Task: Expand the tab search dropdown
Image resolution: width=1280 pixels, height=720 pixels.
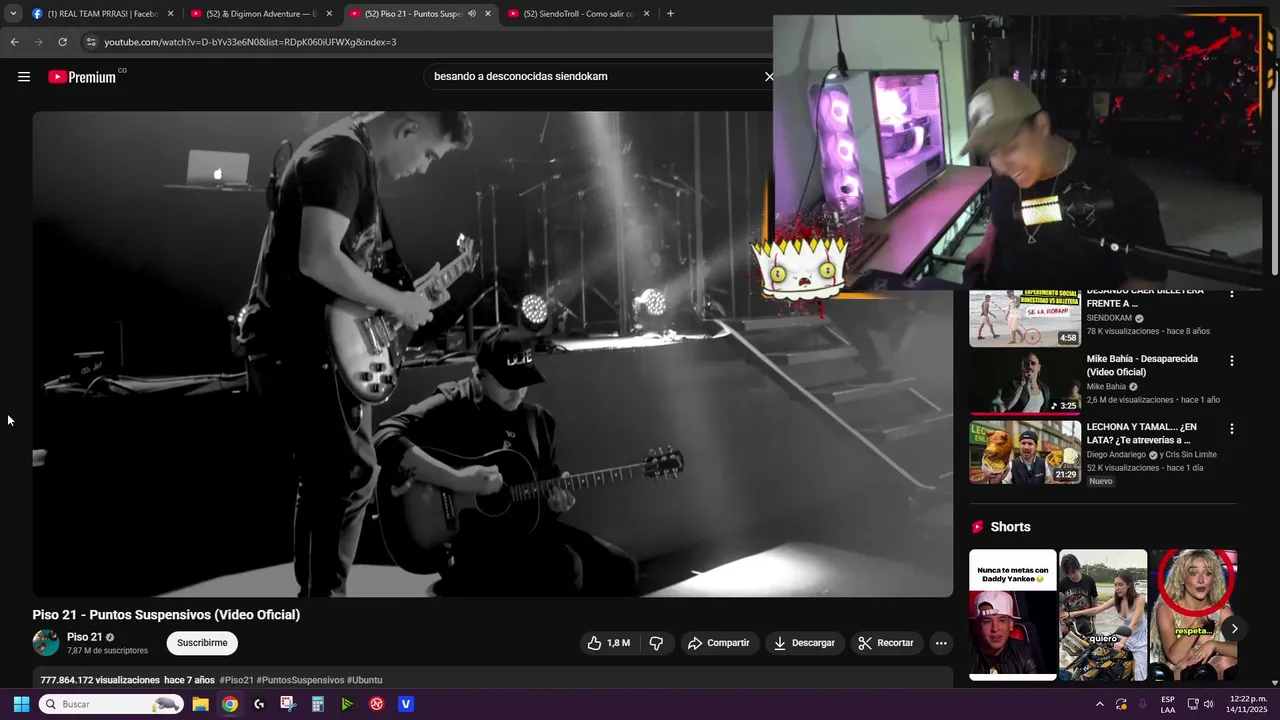Action: click(13, 14)
